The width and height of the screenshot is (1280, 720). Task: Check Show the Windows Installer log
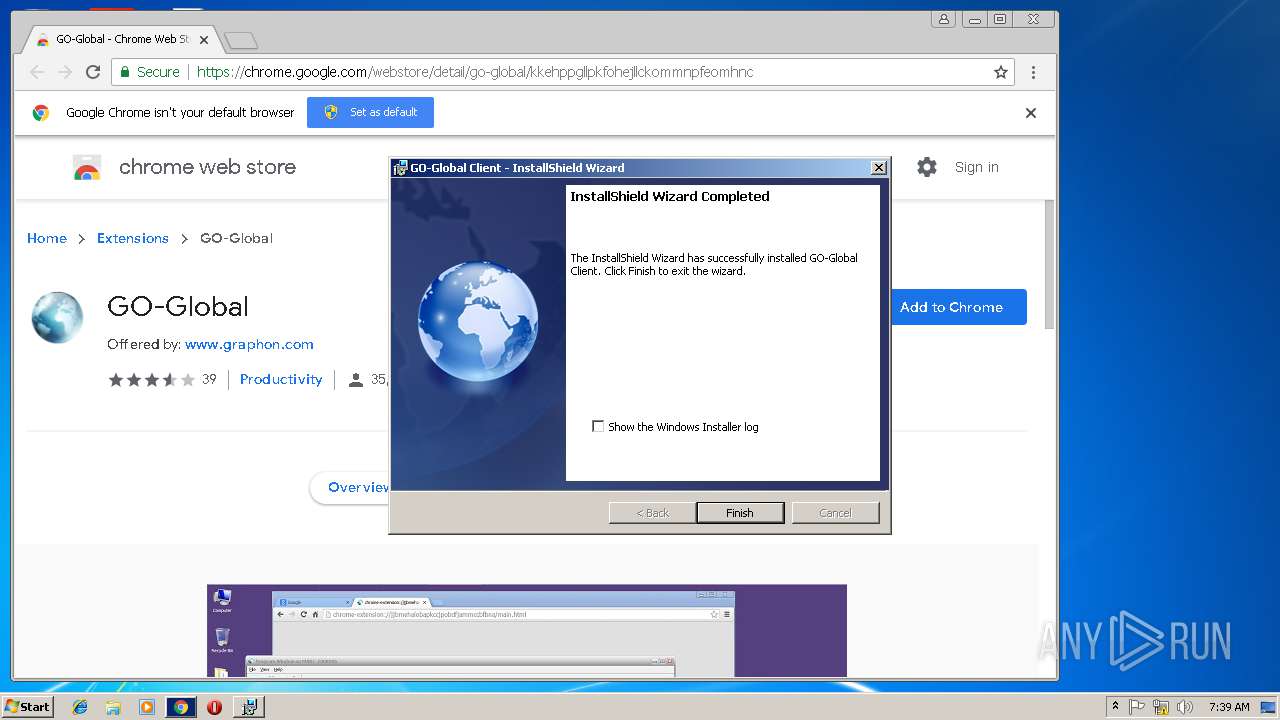tap(598, 426)
